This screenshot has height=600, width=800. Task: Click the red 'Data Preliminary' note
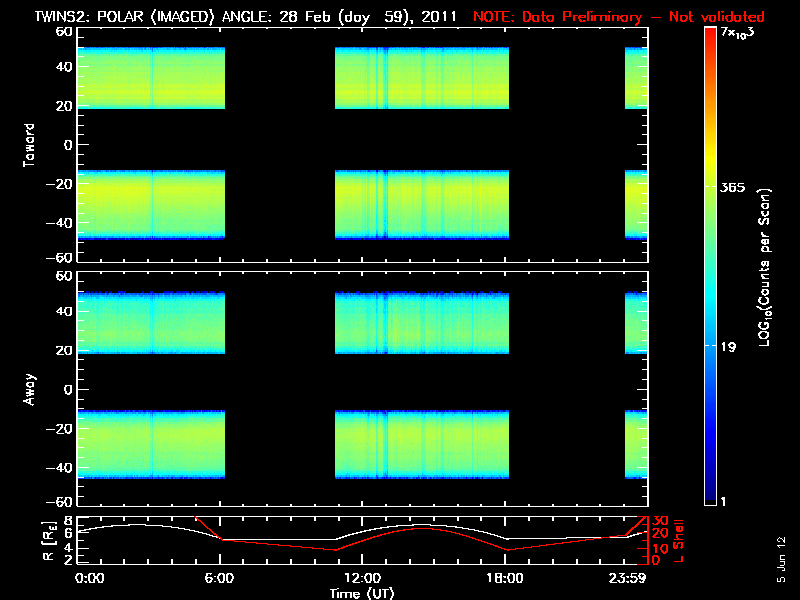pos(618,16)
